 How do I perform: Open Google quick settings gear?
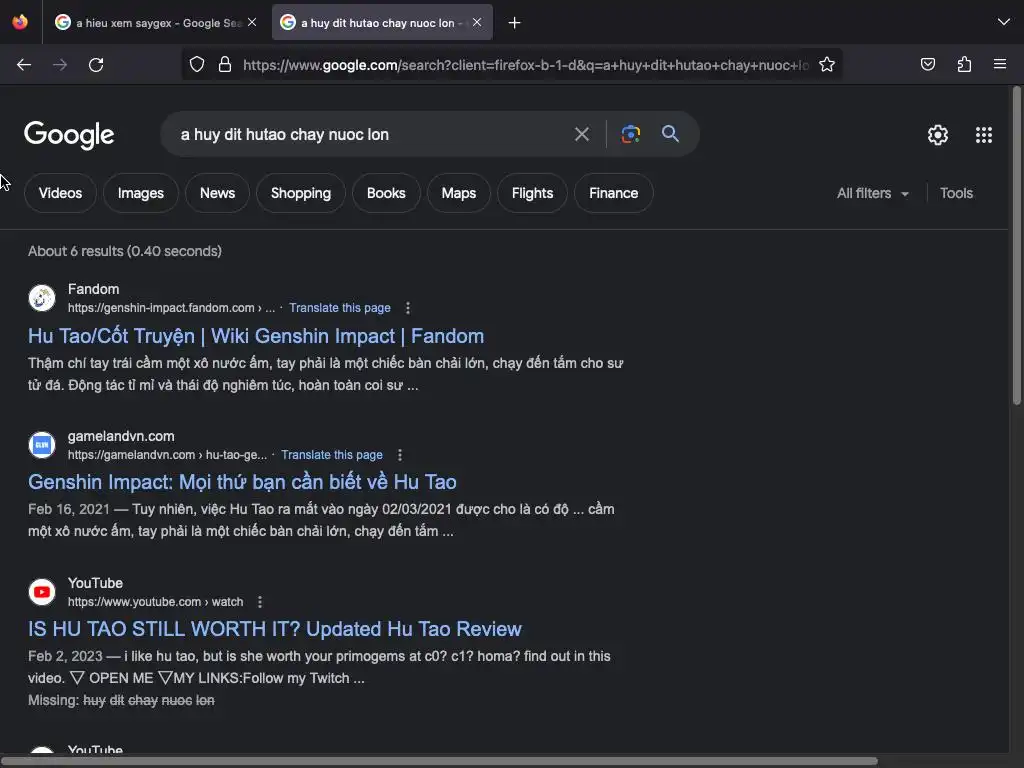pyautogui.click(x=938, y=135)
